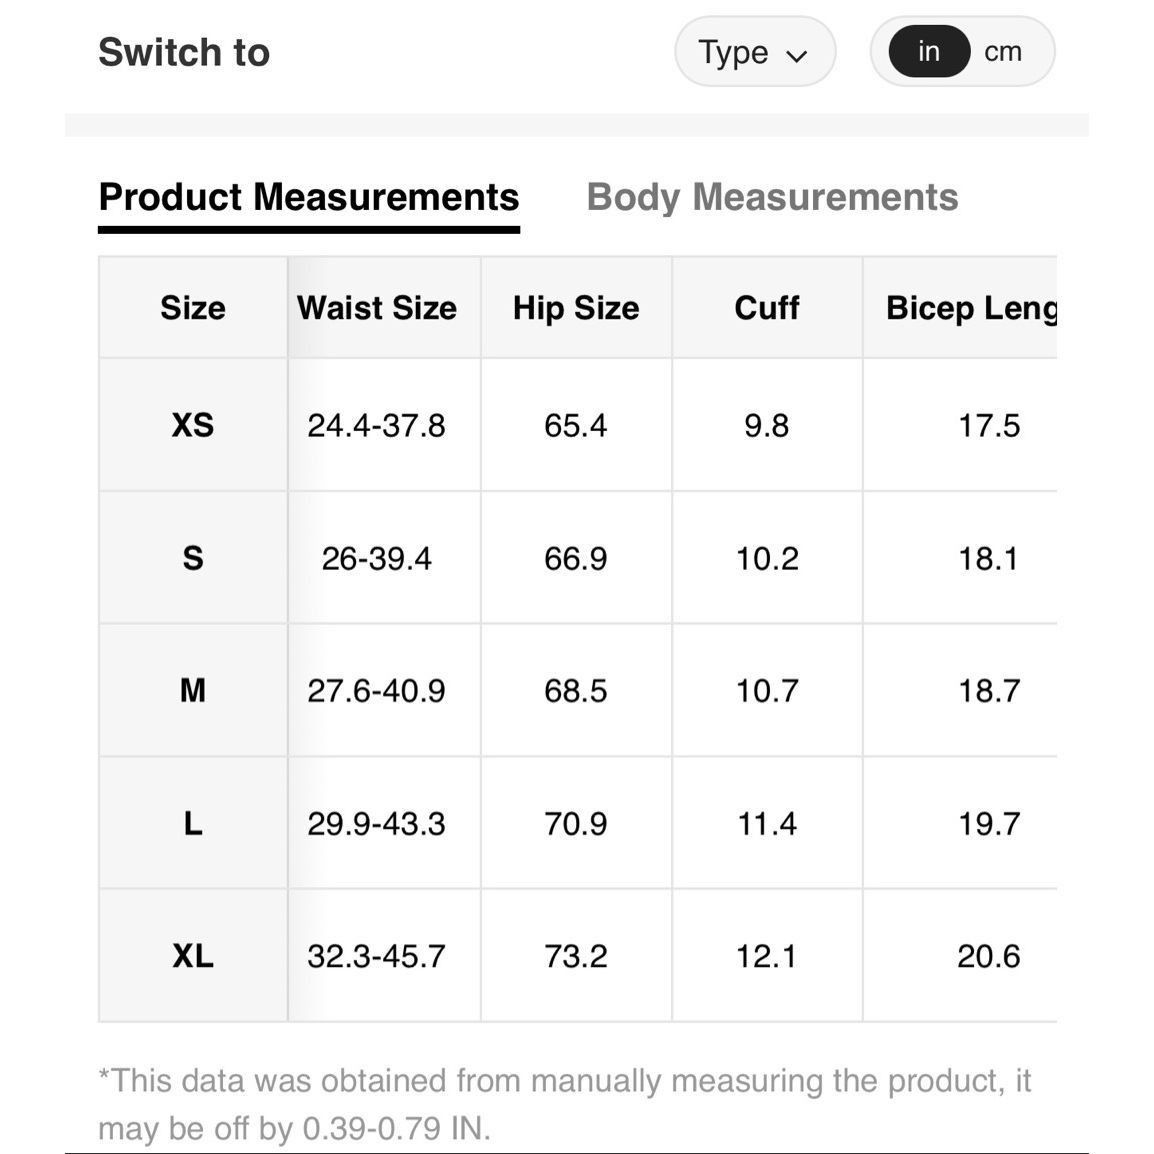Select the S size row label

pos(193,558)
